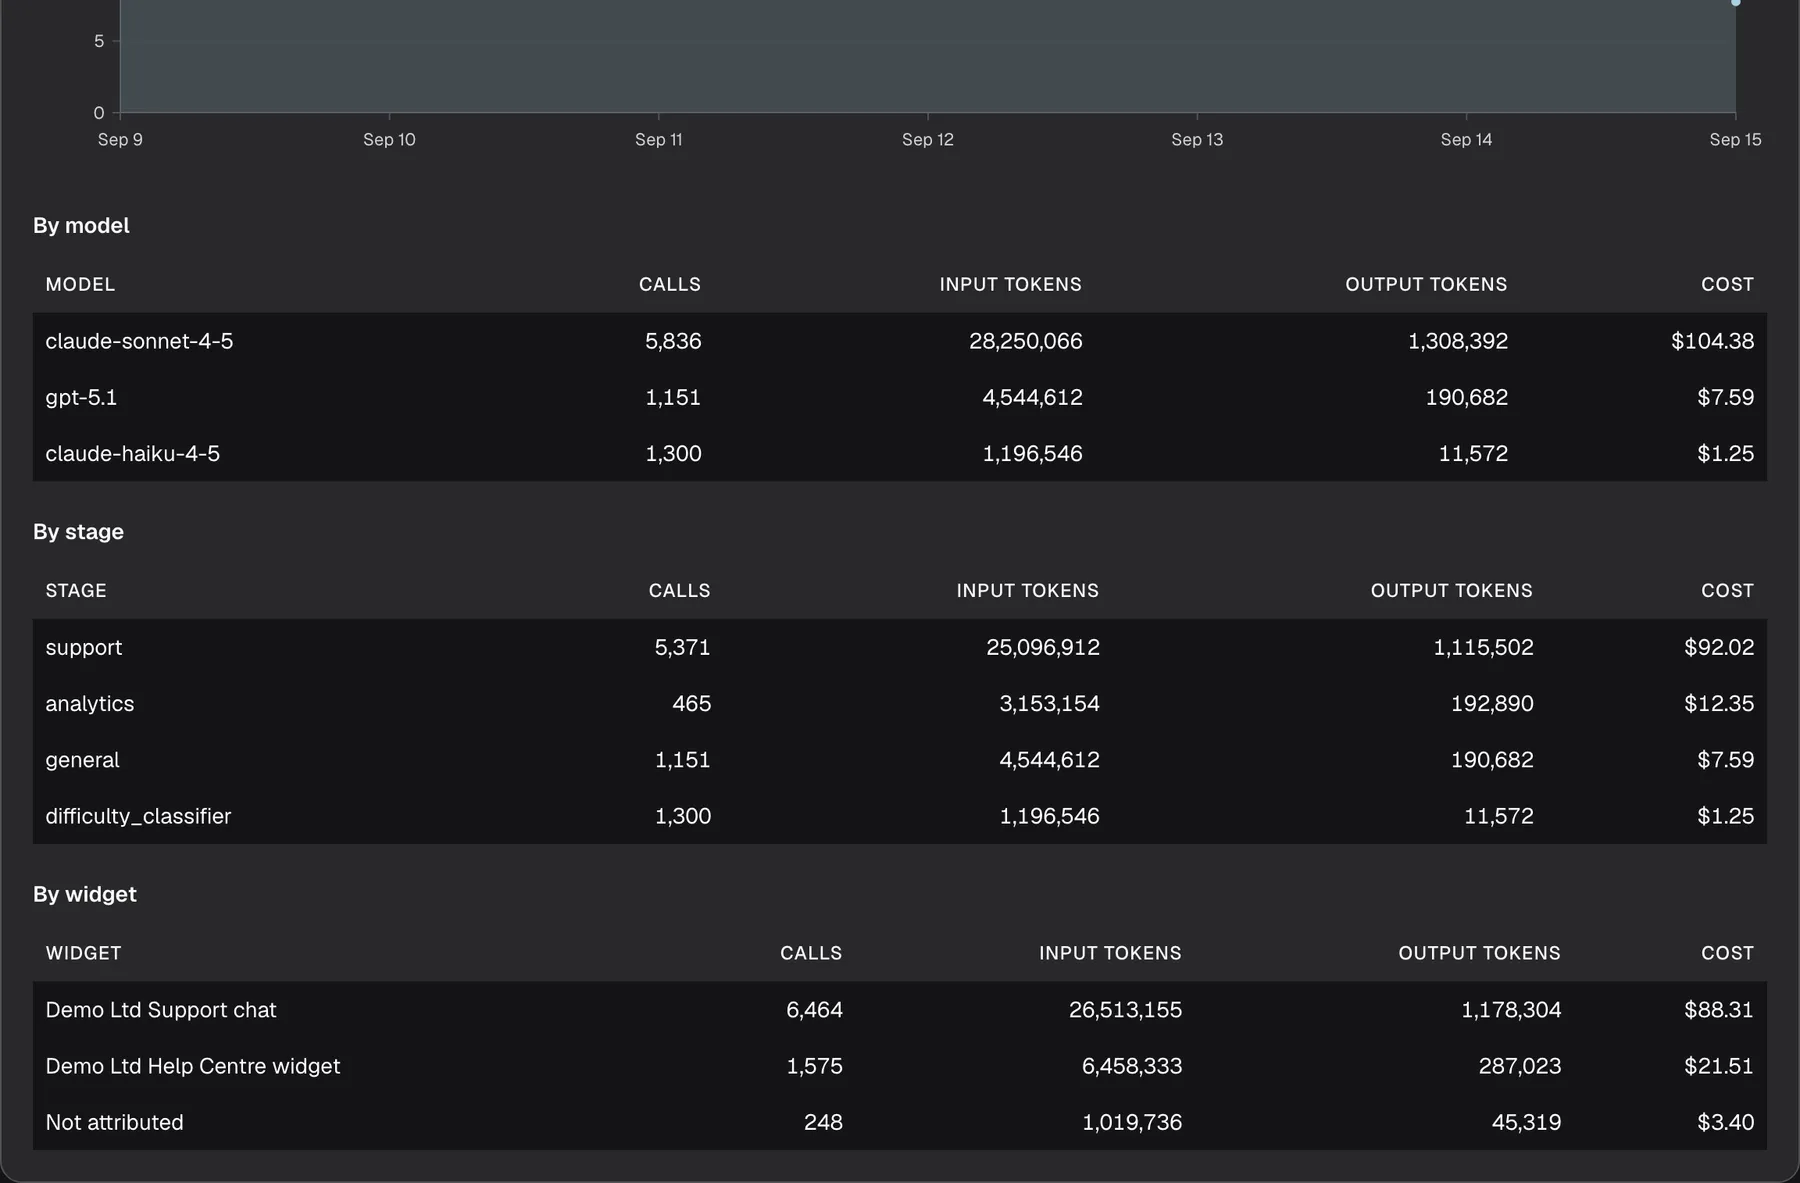Click the claude-sonnet-4-5 model row name

pyautogui.click(x=139, y=341)
